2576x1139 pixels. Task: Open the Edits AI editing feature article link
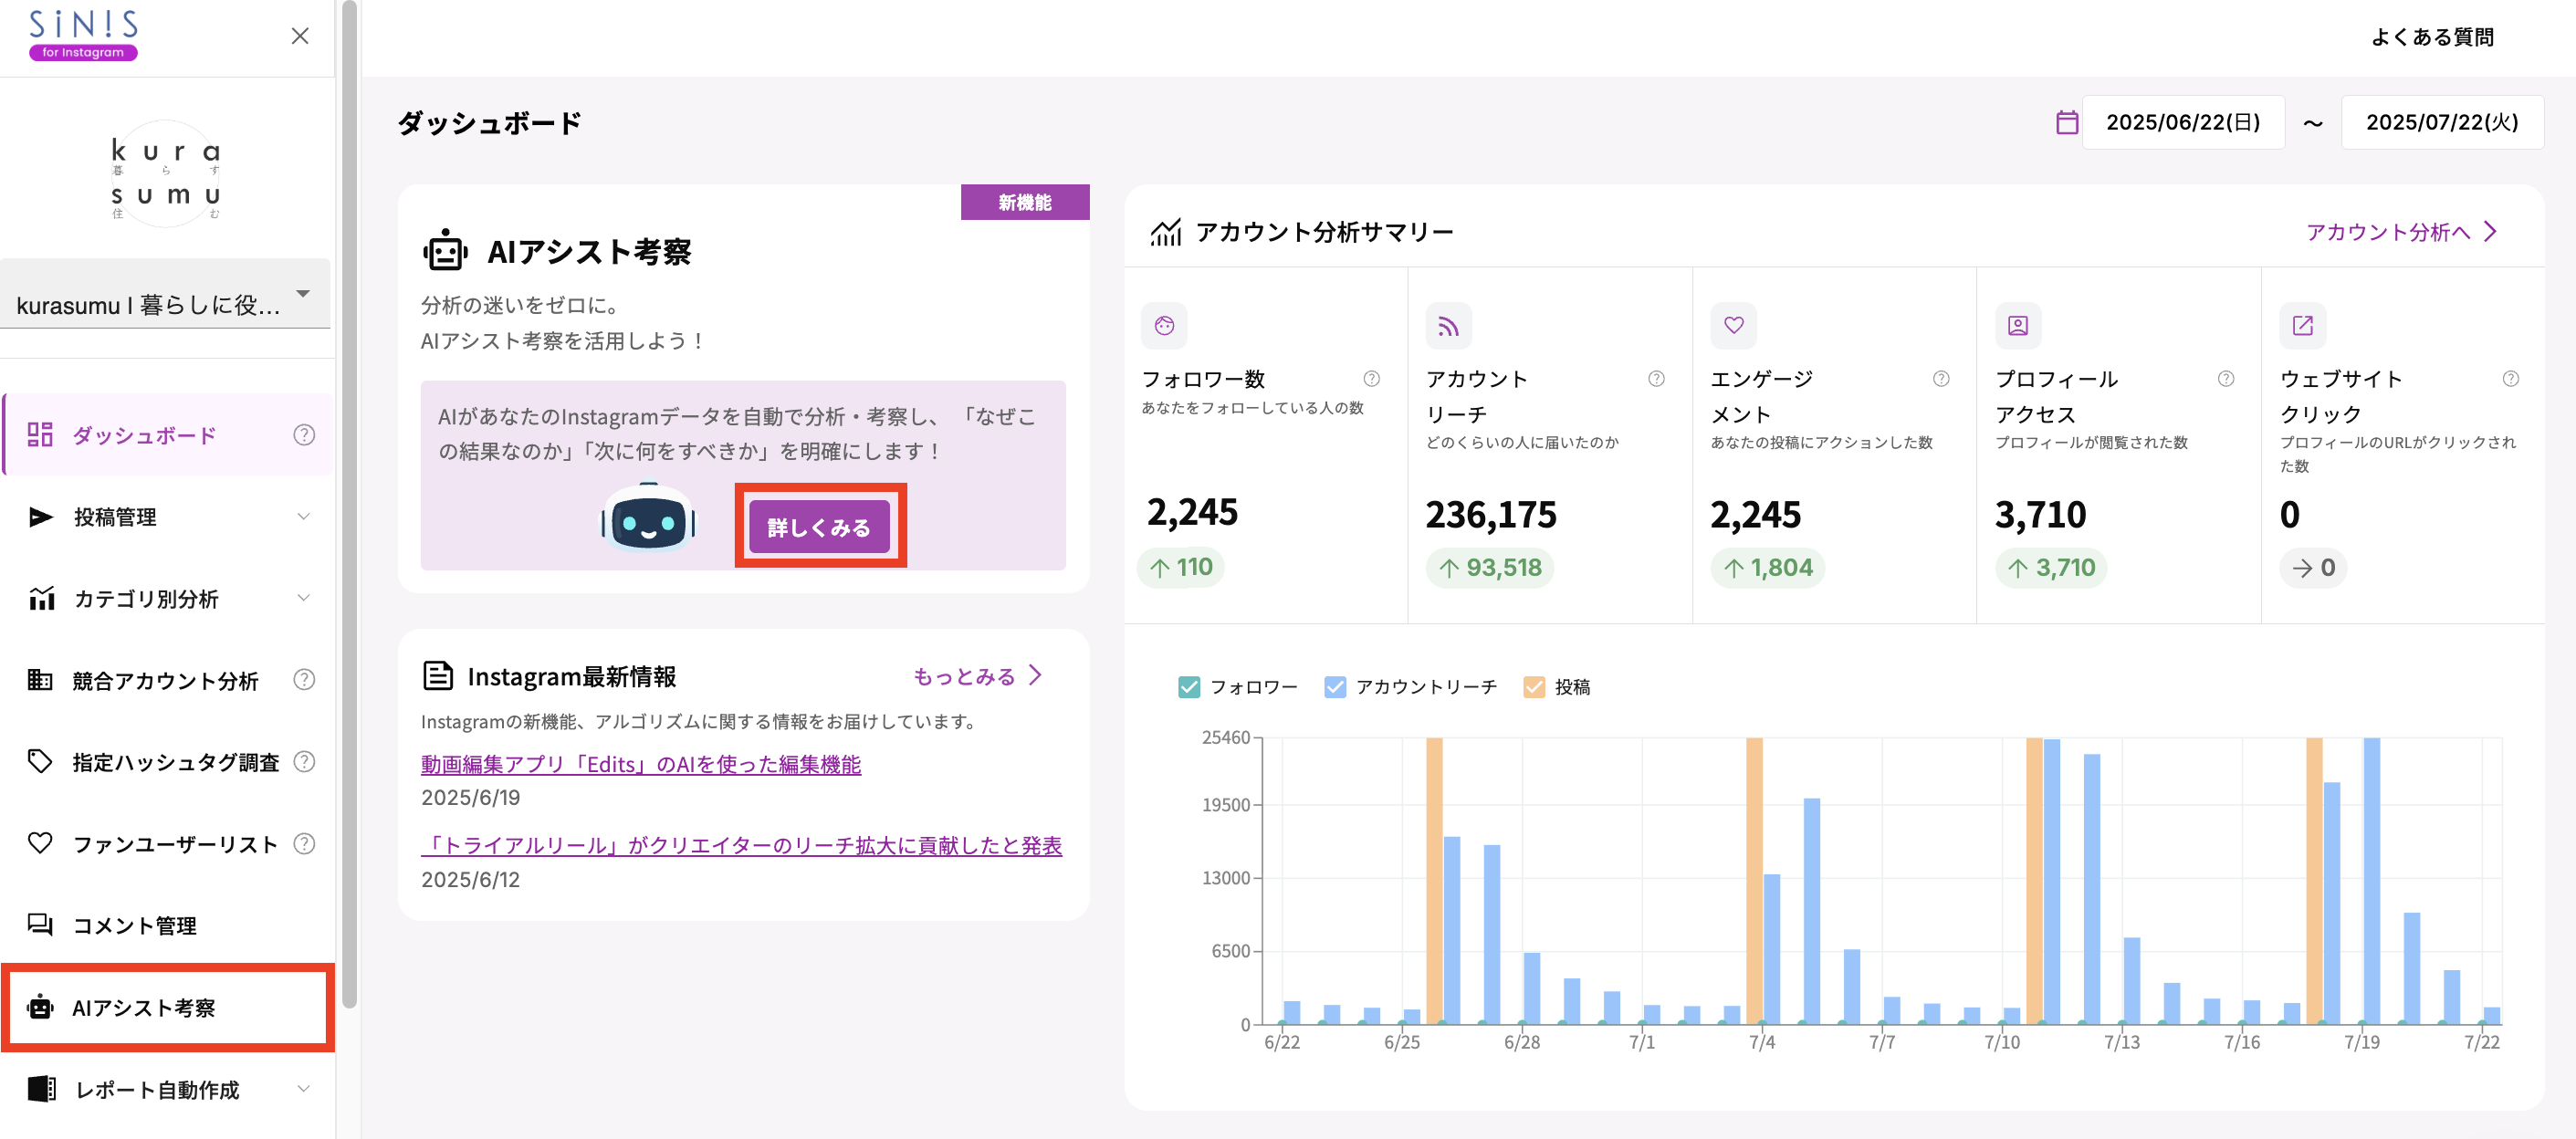[x=640, y=765]
